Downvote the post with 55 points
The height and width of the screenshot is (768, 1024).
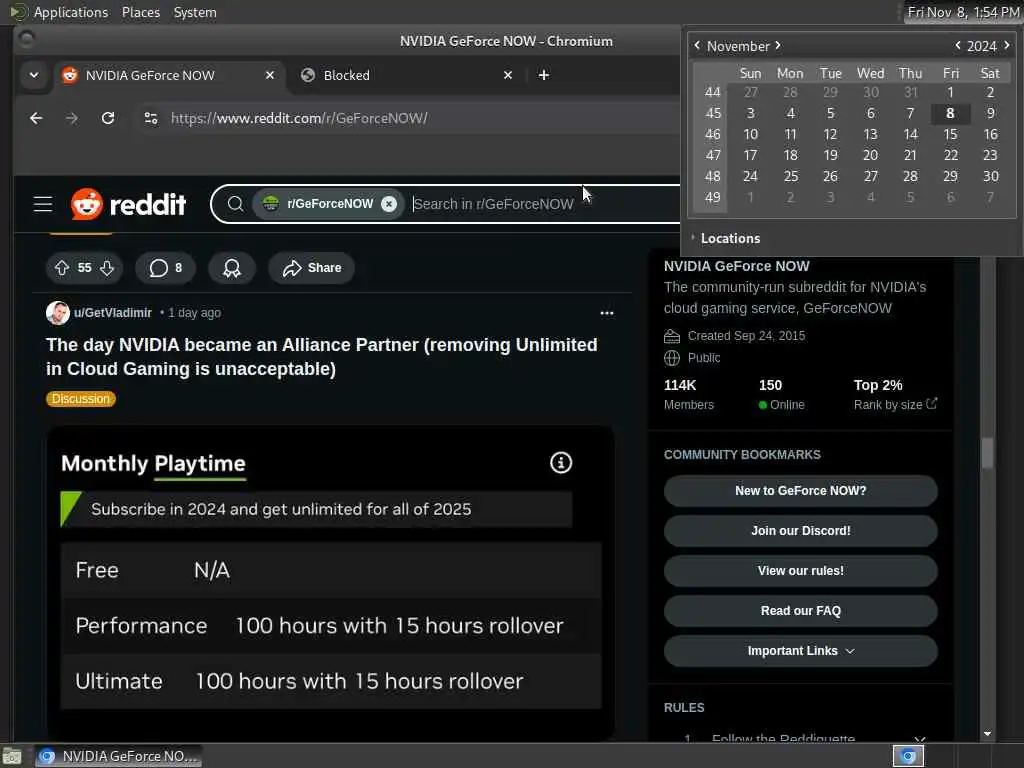coord(107,268)
